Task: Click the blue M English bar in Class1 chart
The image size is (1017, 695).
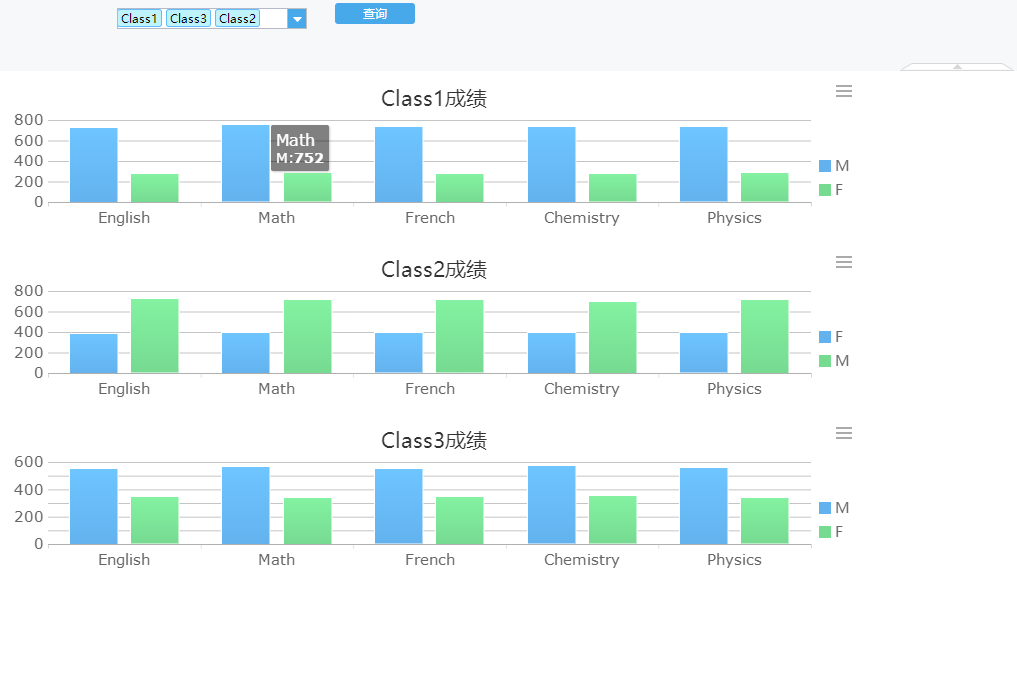Action: pyautogui.click(x=94, y=165)
